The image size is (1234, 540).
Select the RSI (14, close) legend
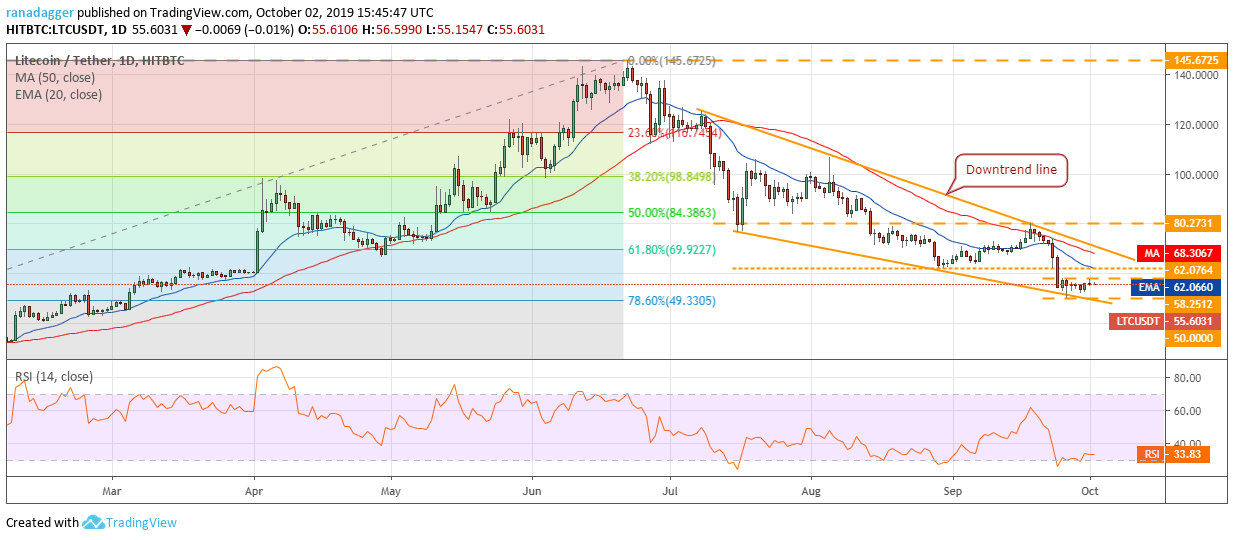pos(53,377)
